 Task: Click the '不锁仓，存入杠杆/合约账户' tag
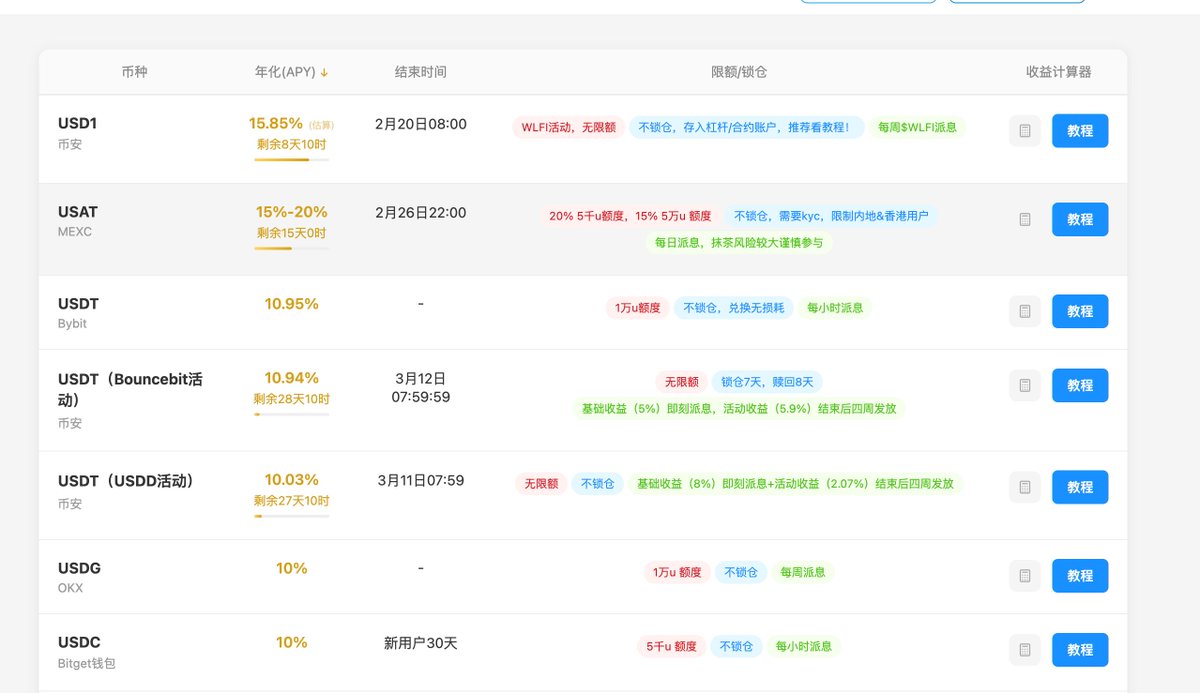[746, 127]
